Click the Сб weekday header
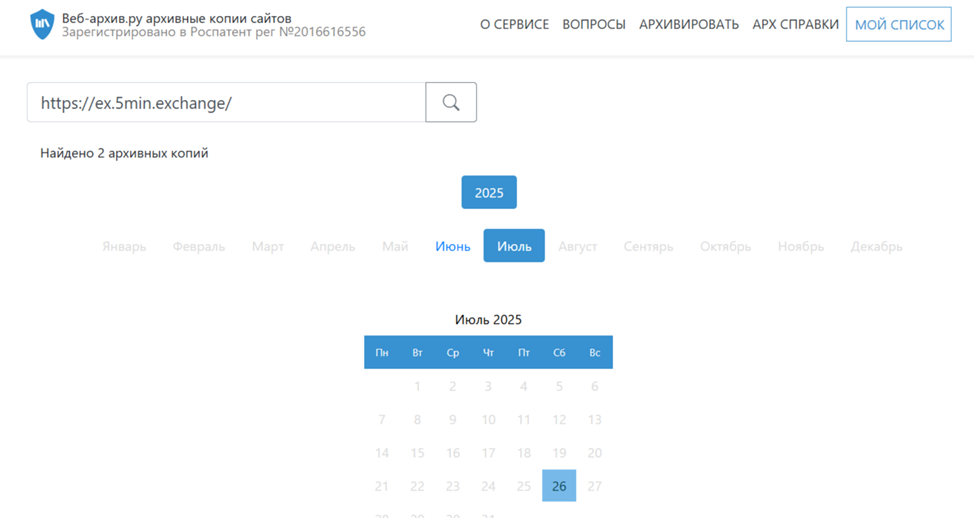Screen dimensions: 974x518 click(x=559, y=352)
